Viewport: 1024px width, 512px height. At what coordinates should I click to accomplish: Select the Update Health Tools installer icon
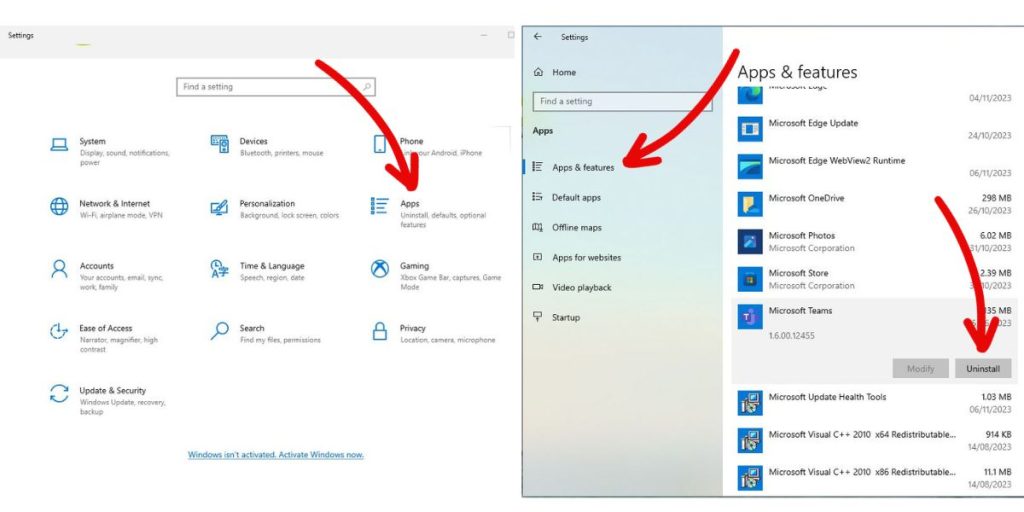[750, 403]
